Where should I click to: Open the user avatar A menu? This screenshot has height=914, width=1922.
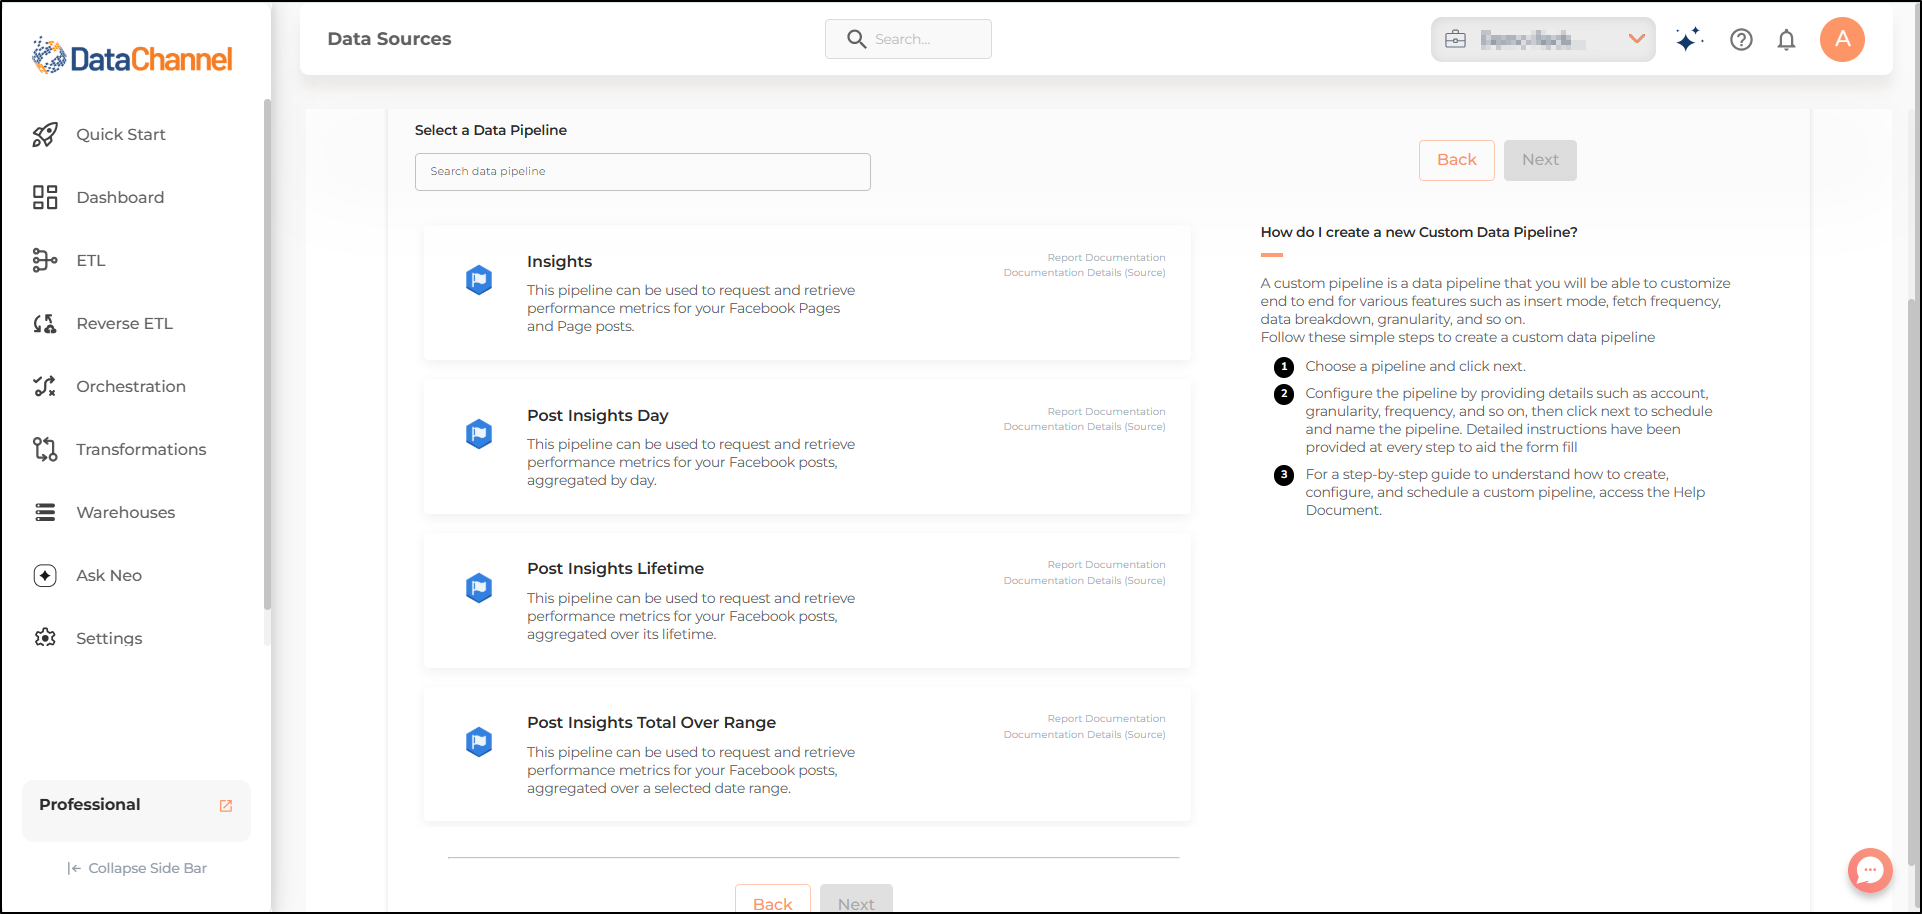click(x=1842, y=39)
